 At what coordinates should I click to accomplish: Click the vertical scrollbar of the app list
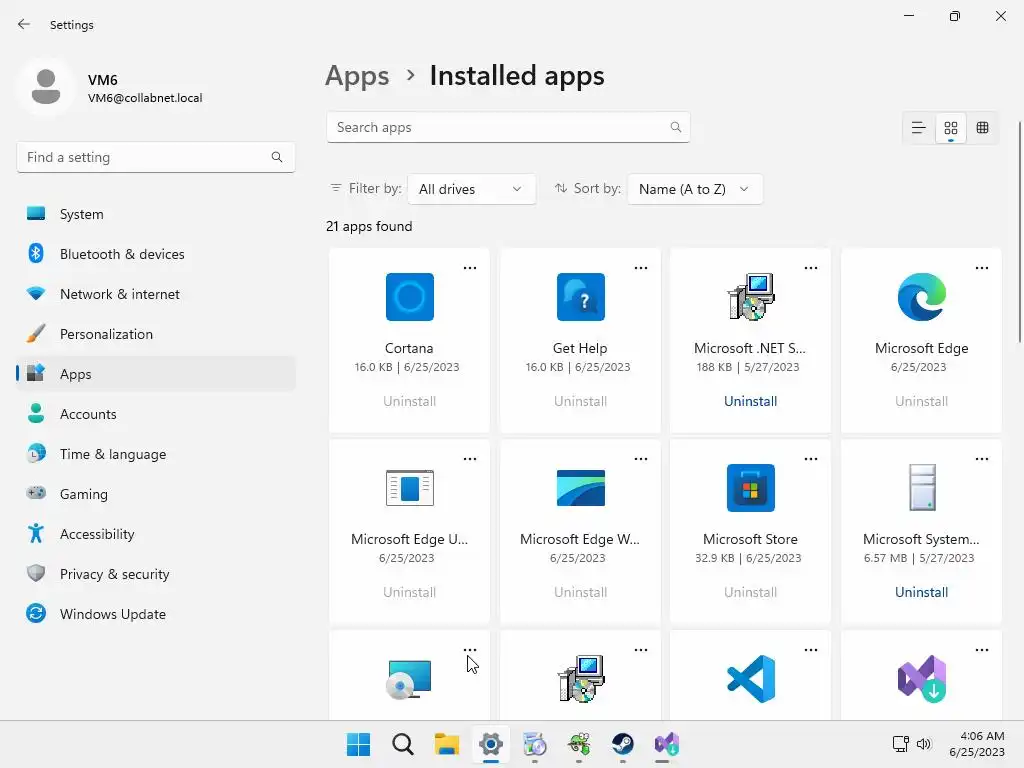click(1019, 231)
